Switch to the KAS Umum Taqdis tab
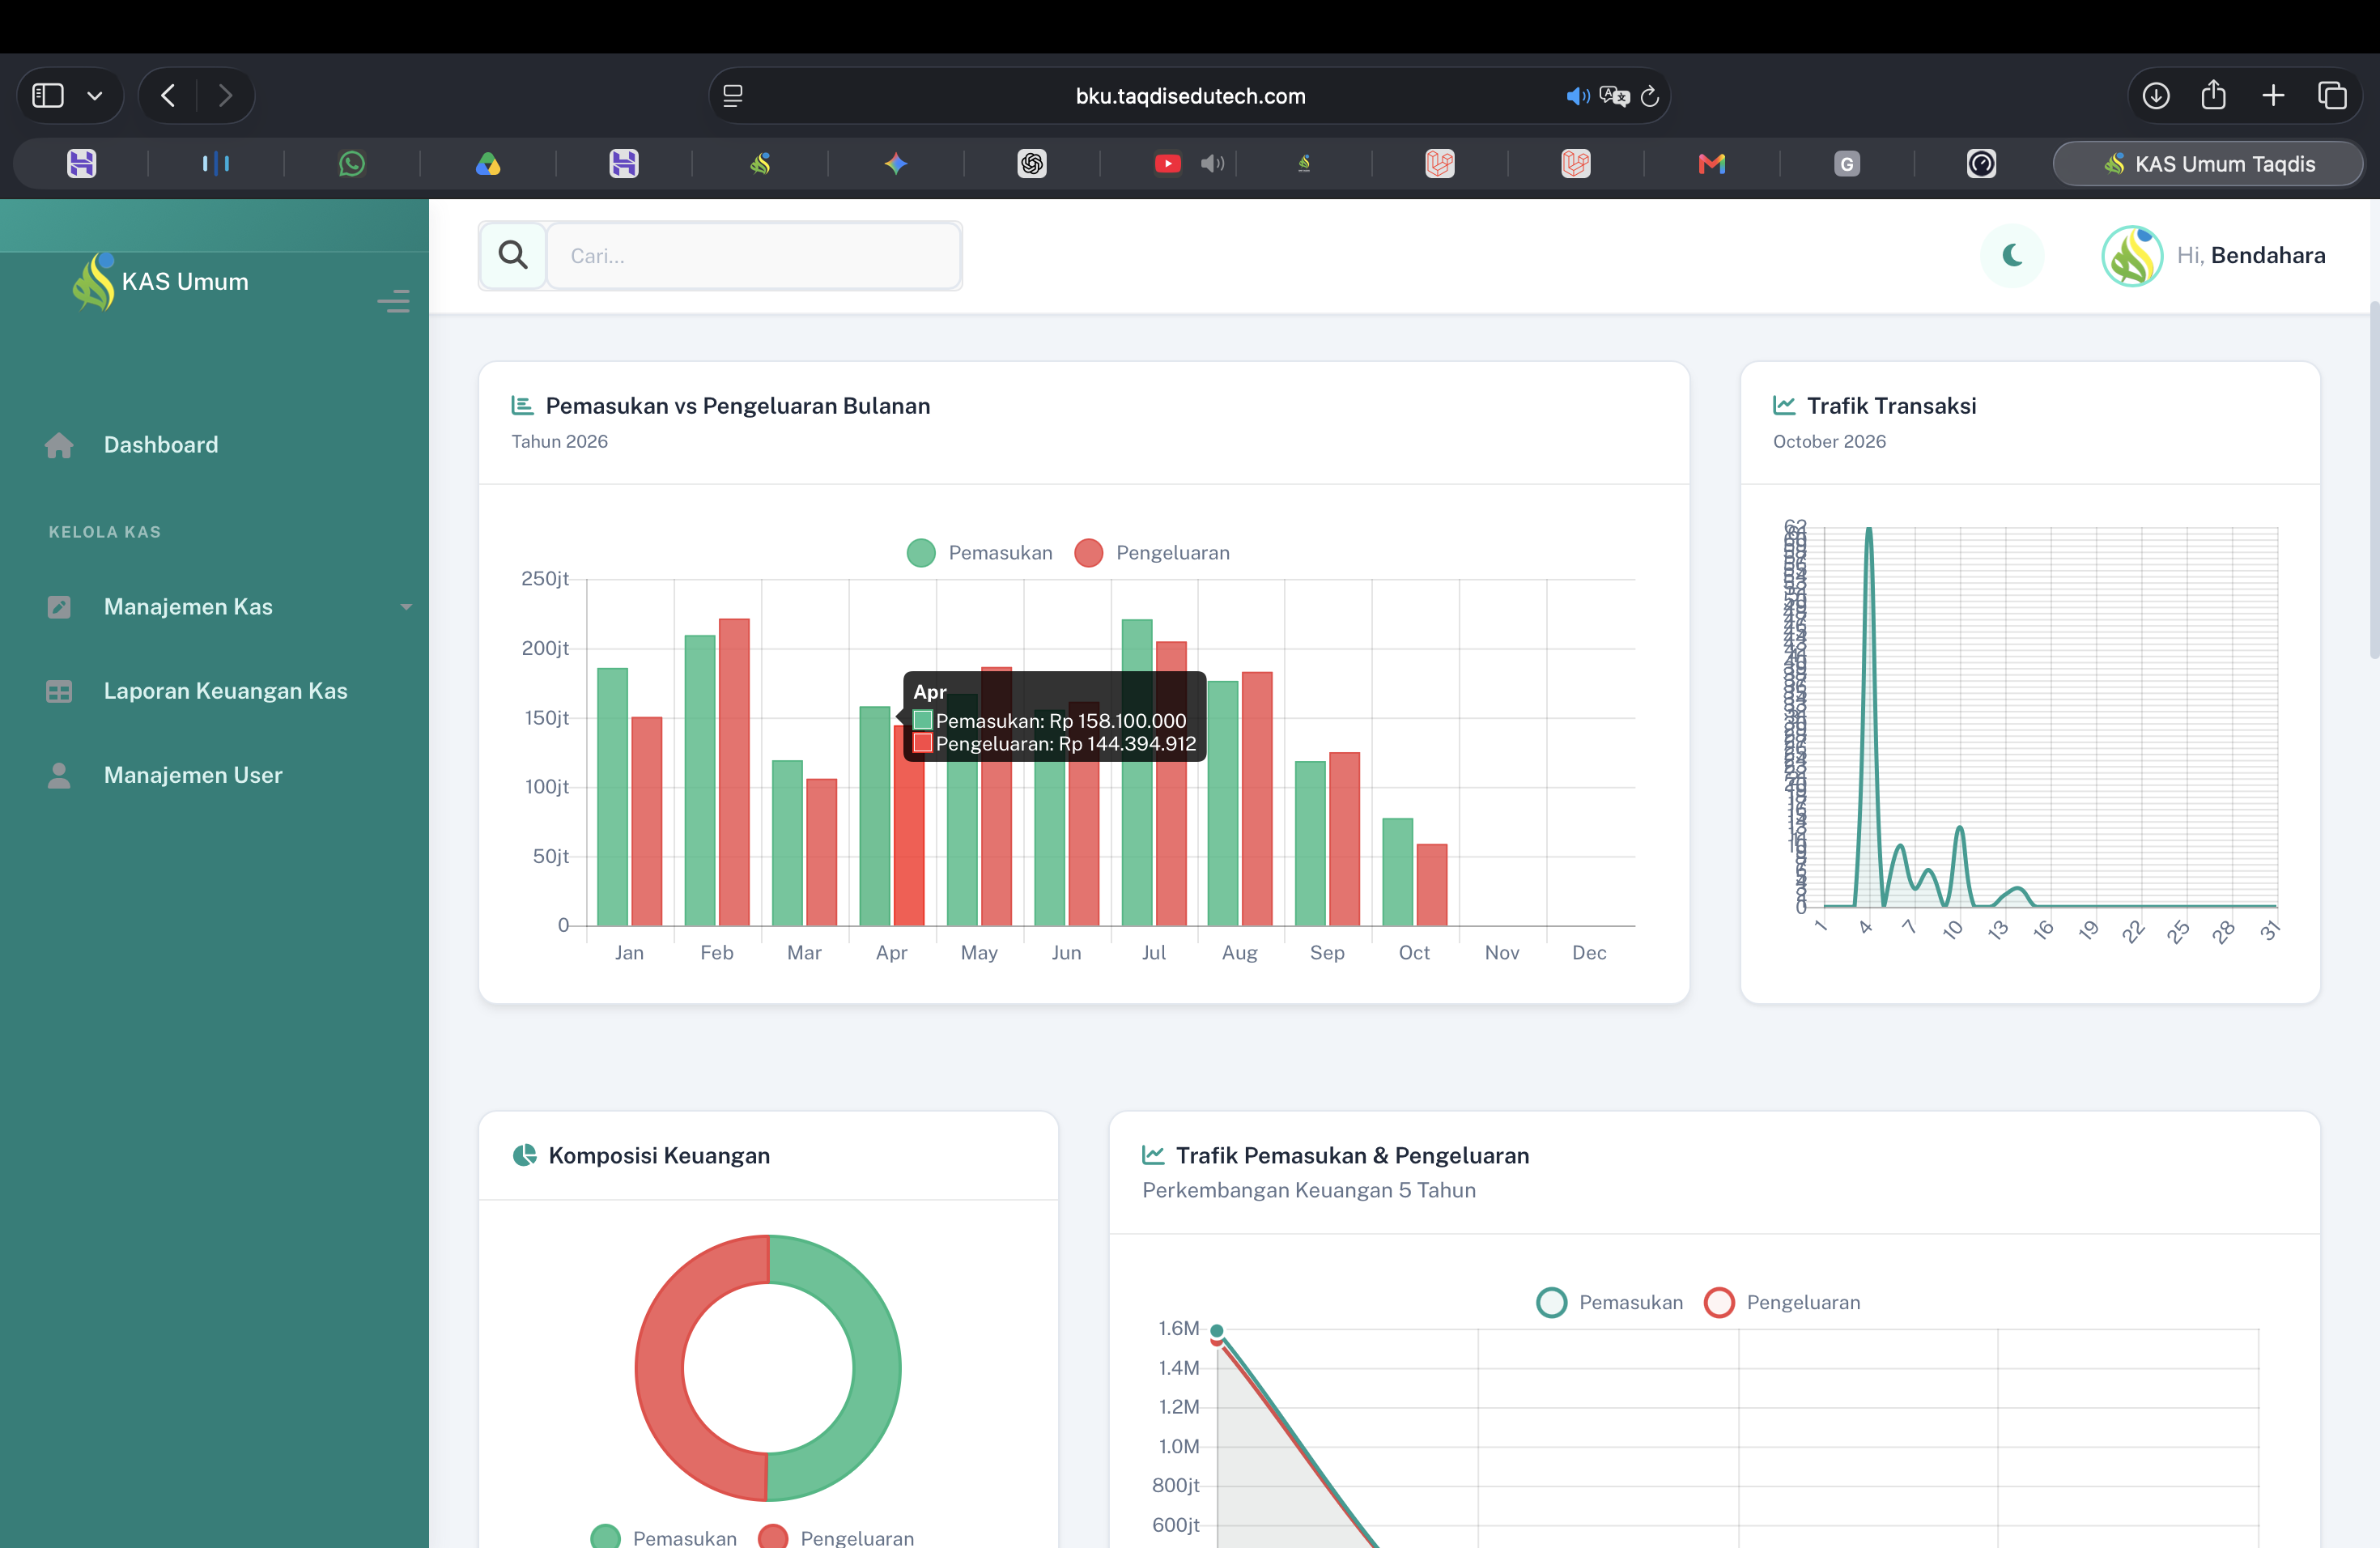 point(2208,164)
